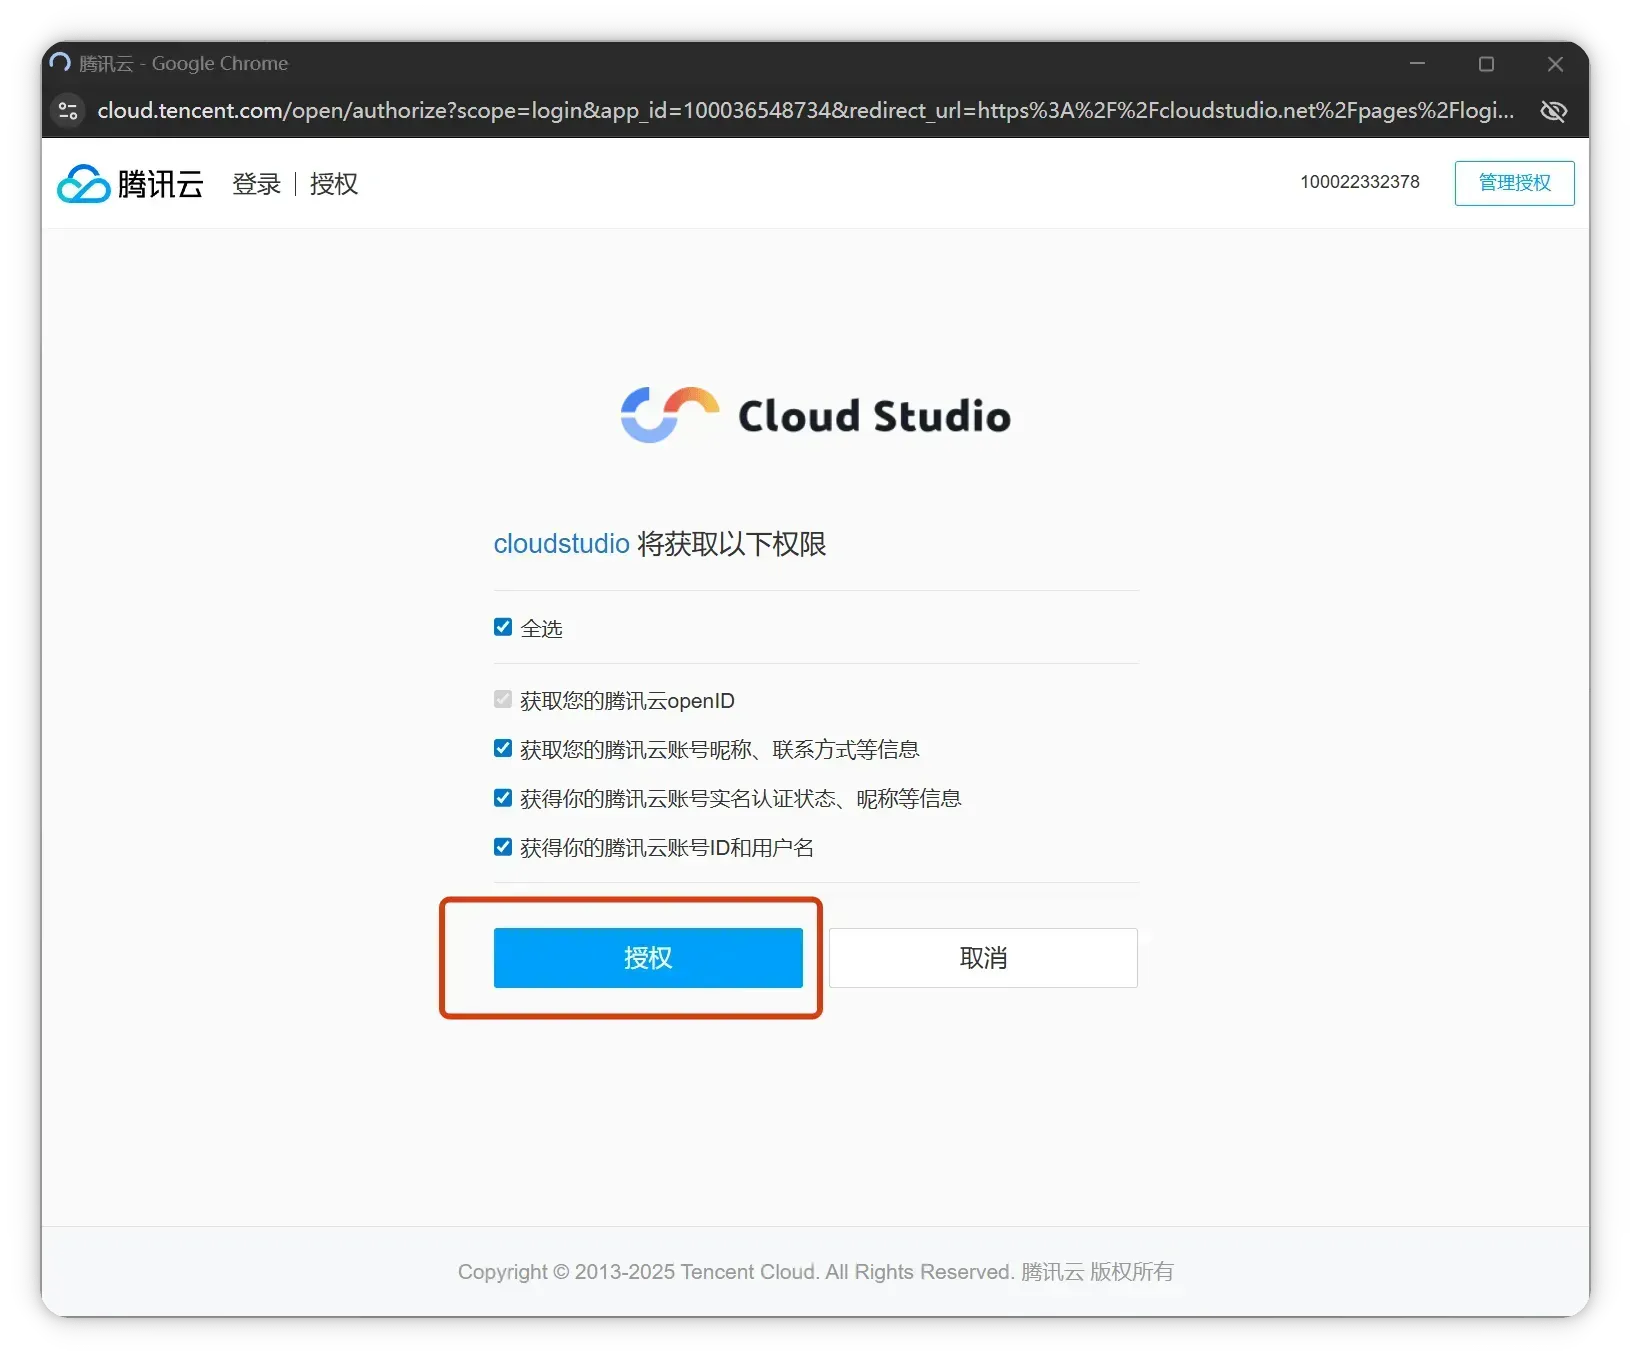1631x1358 pixels.
Task: Open the blue cloudstudio link
Action: point(561,544)
